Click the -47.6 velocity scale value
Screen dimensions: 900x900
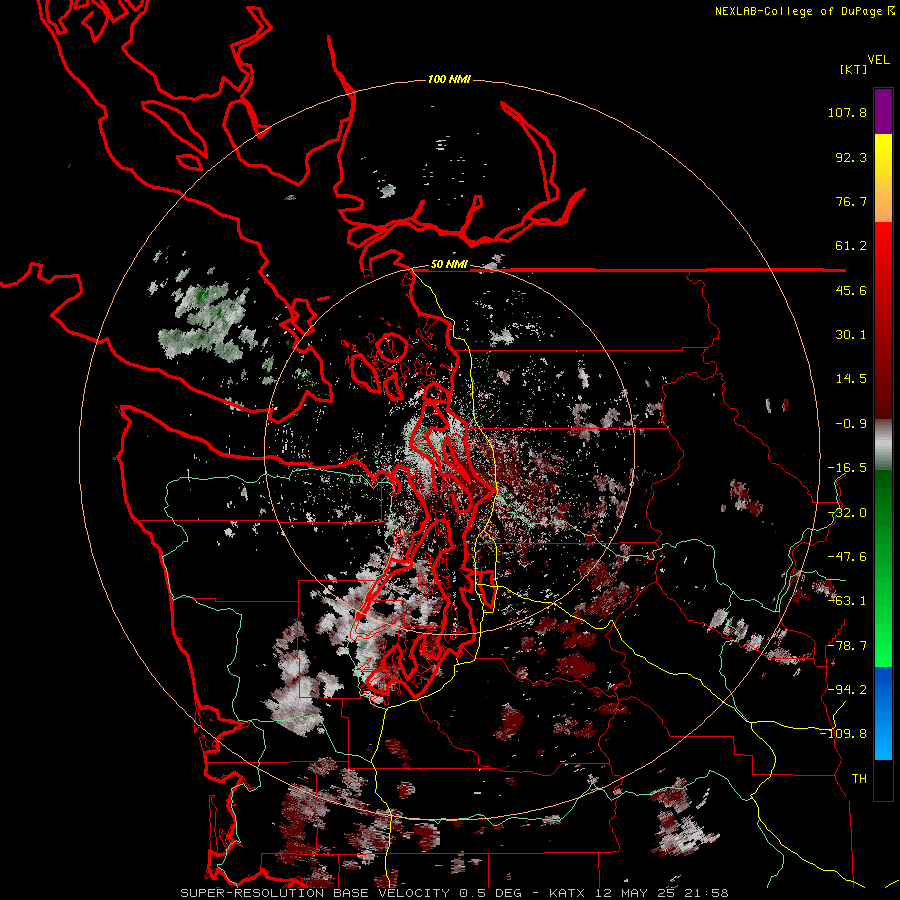pos(847,557)
